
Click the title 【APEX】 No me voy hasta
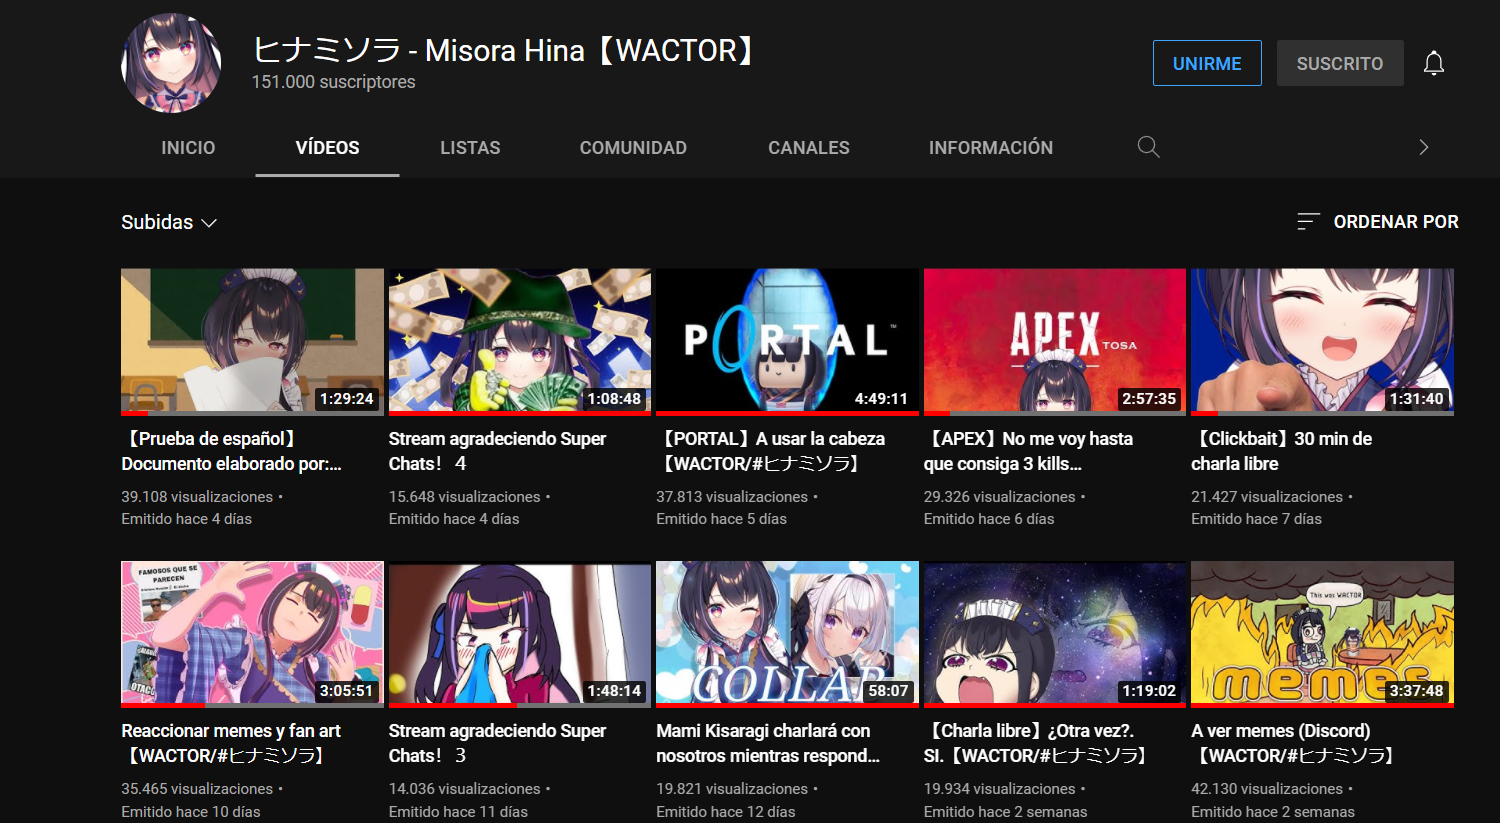pyautogui.click(x=1029, y=451)
